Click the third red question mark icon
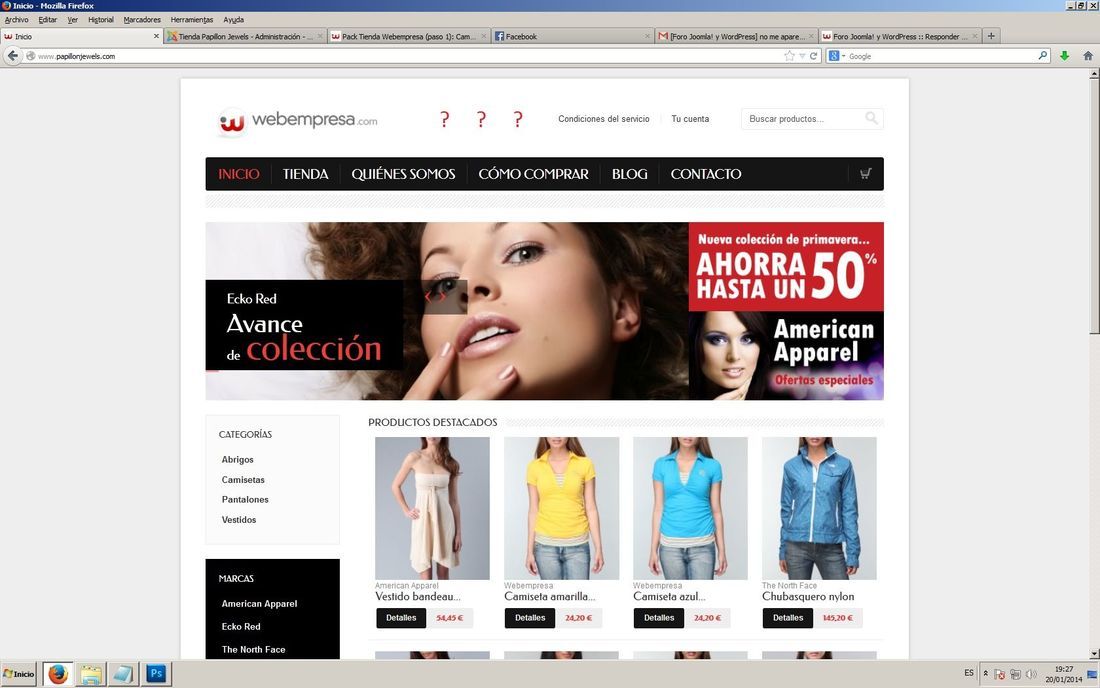The width and height of the screenshot is (1100, 688). point(518,119)
